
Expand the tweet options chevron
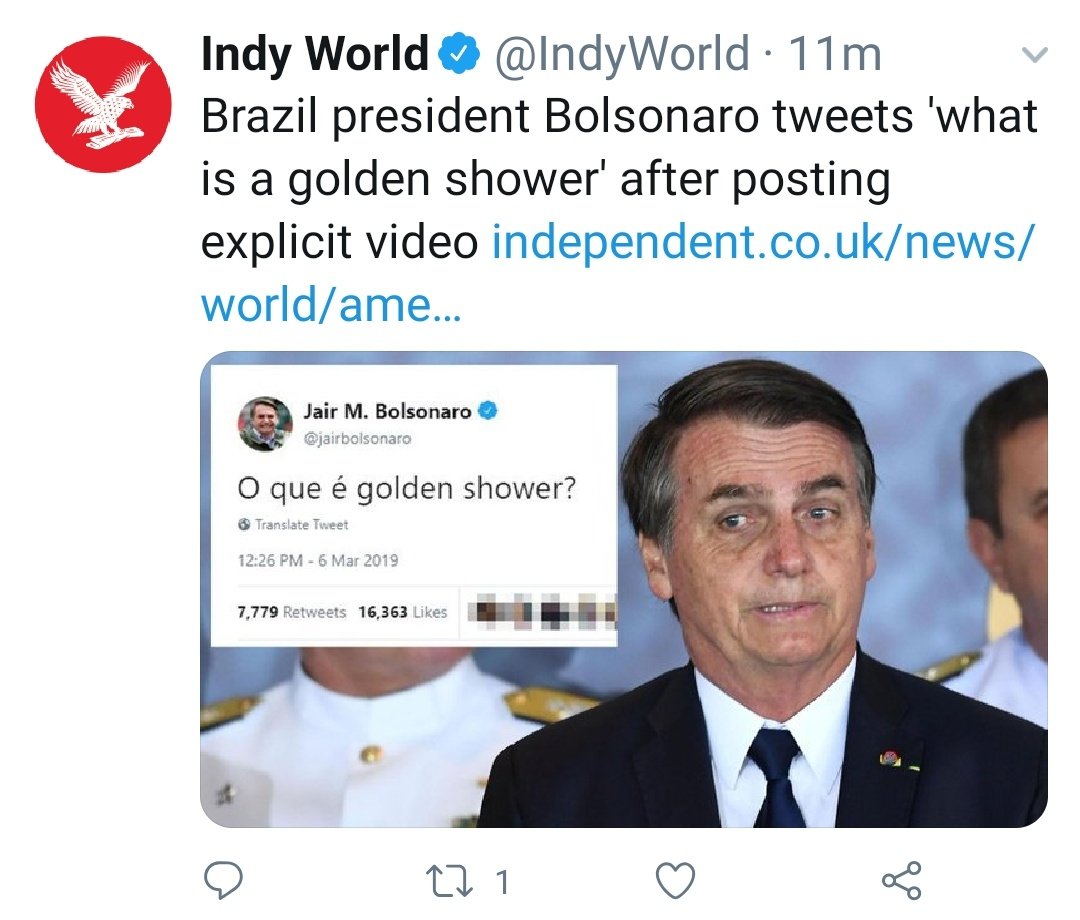pos(1035,54)
